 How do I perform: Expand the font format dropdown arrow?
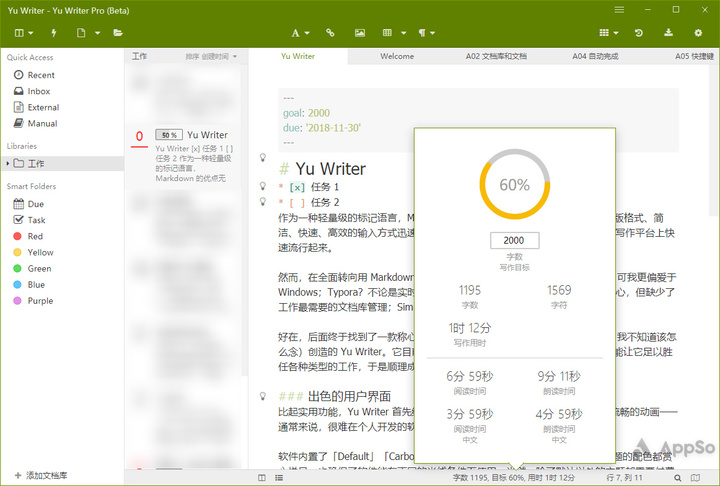307,33
